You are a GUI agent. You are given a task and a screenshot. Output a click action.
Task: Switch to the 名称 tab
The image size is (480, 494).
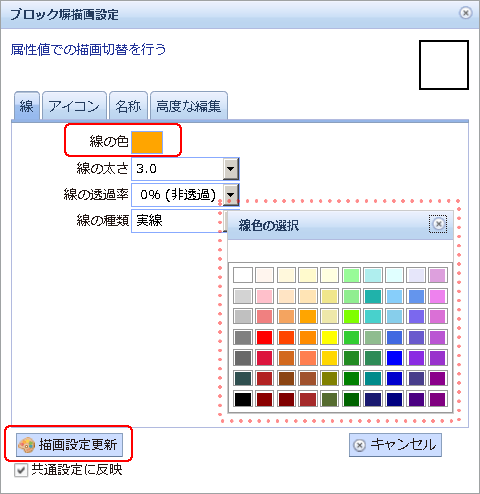point(128,106)
